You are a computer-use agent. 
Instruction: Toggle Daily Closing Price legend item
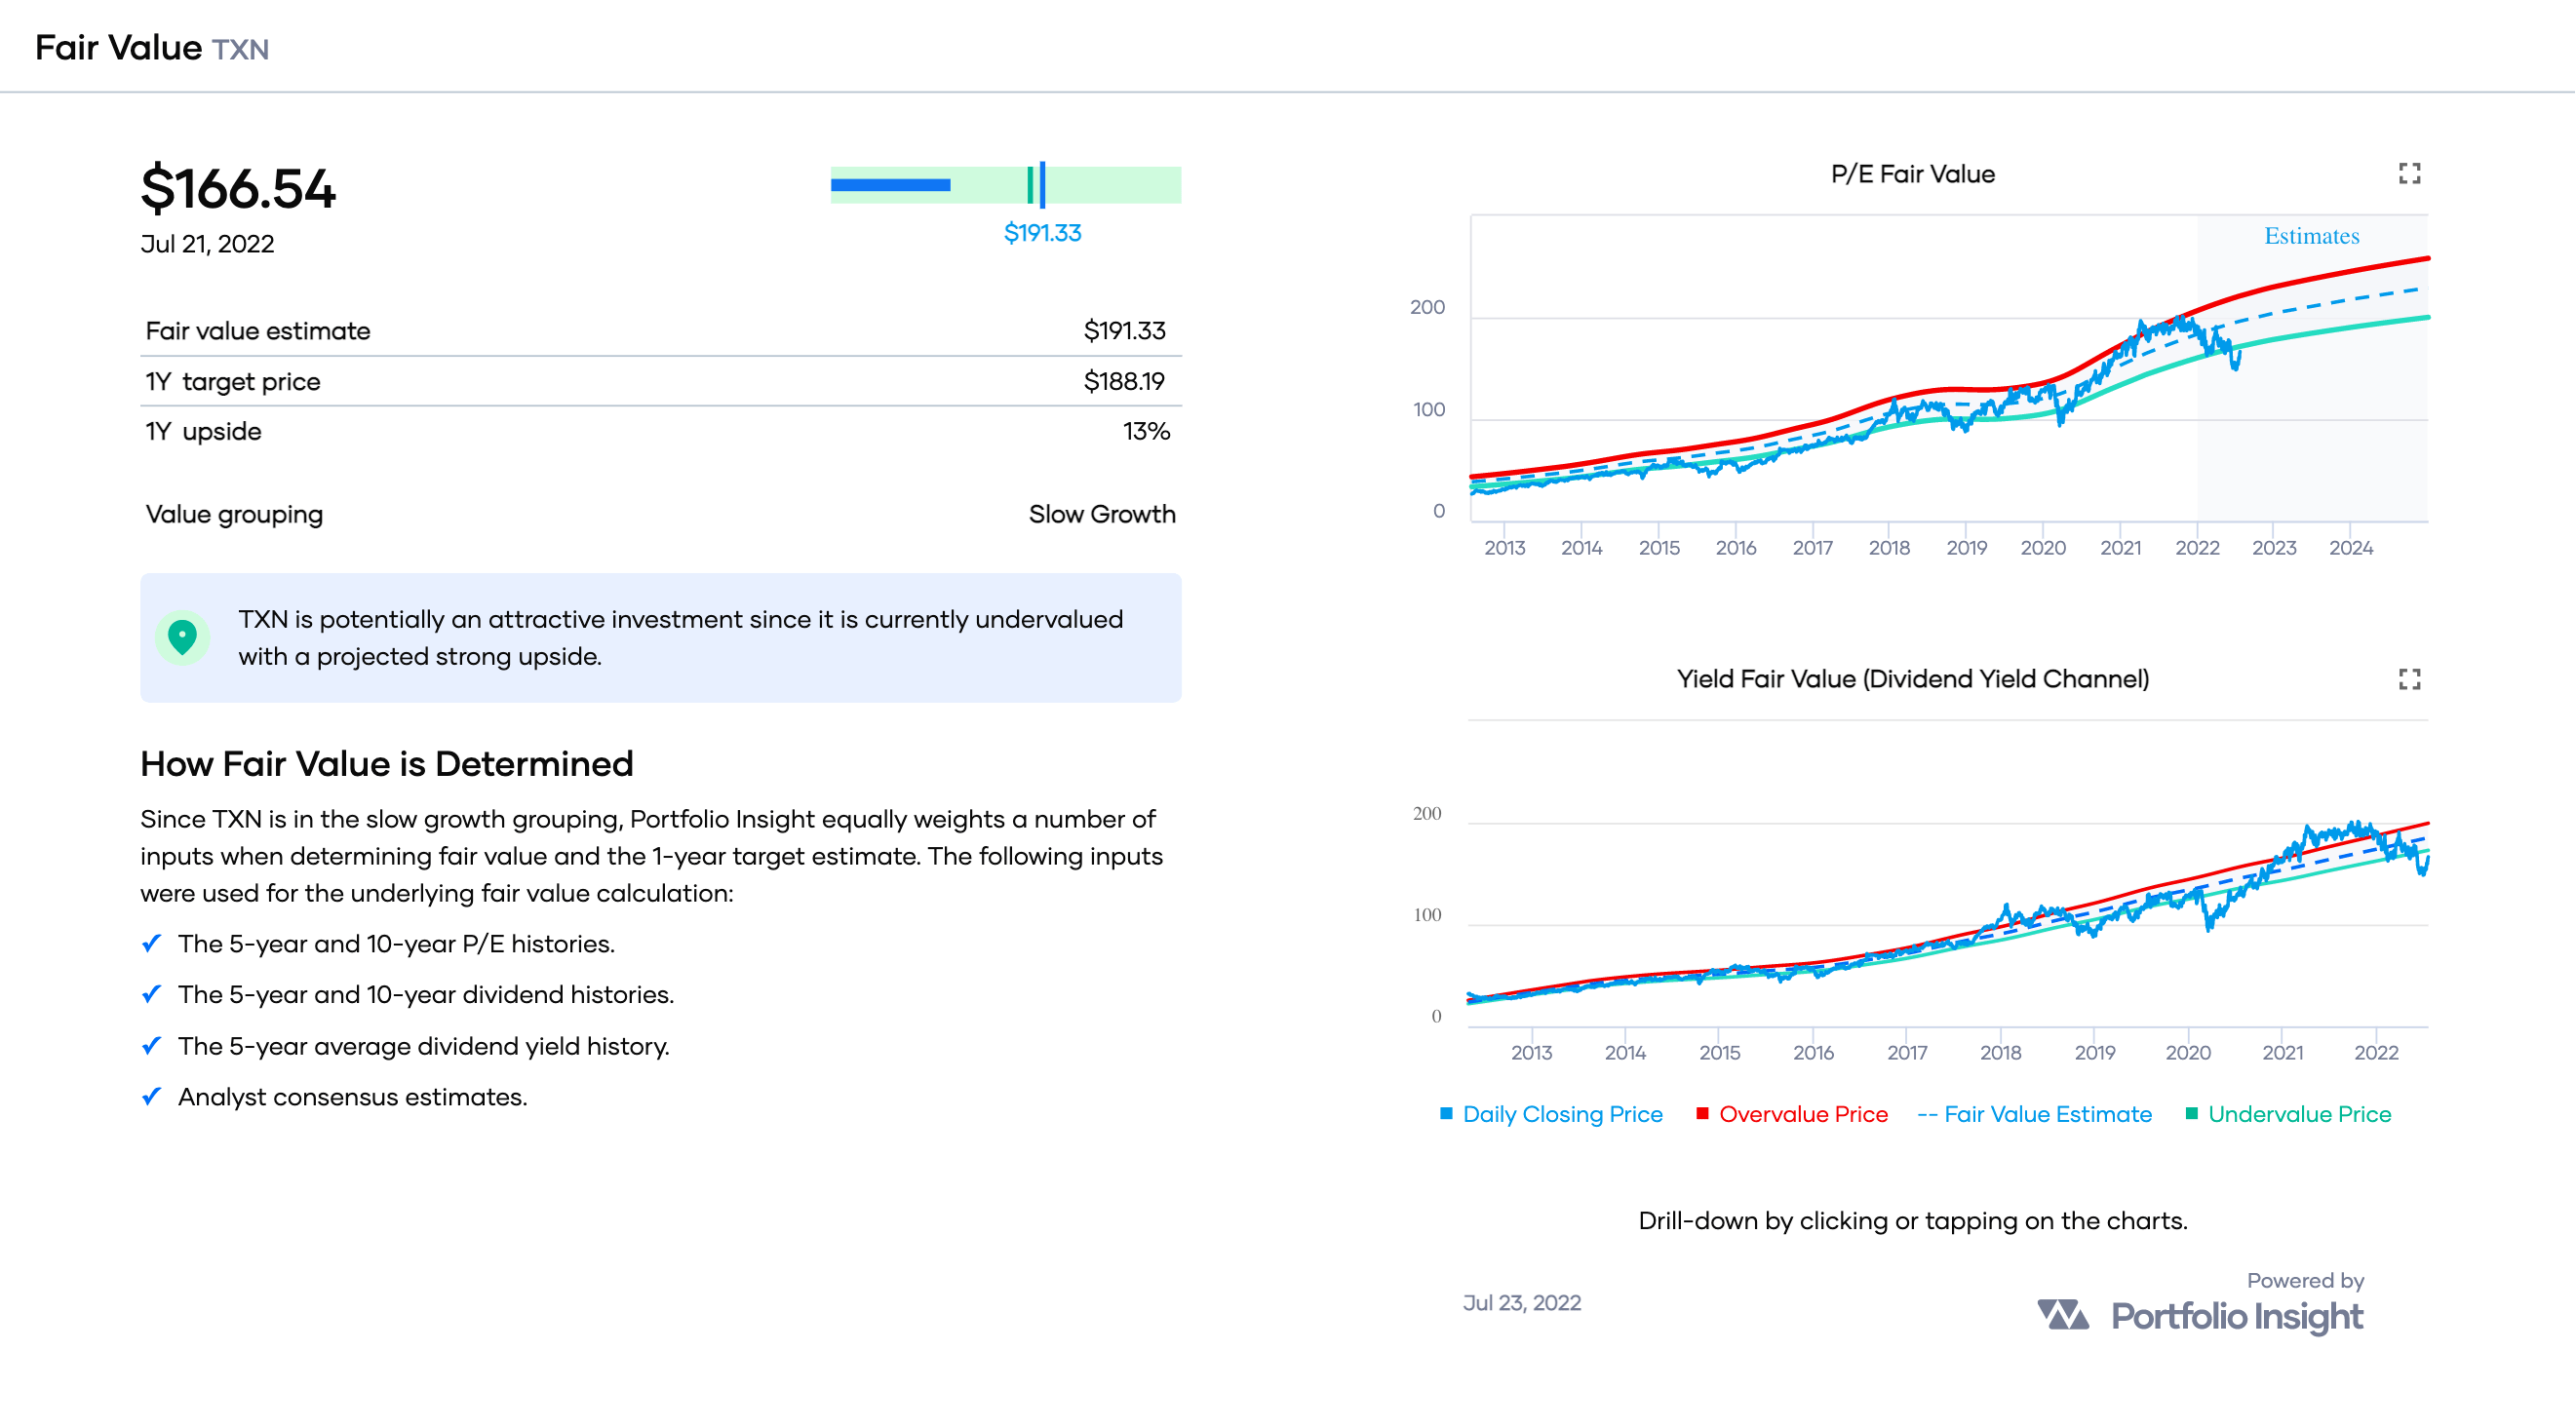pyautogui.click(x=1551, y=1114)
